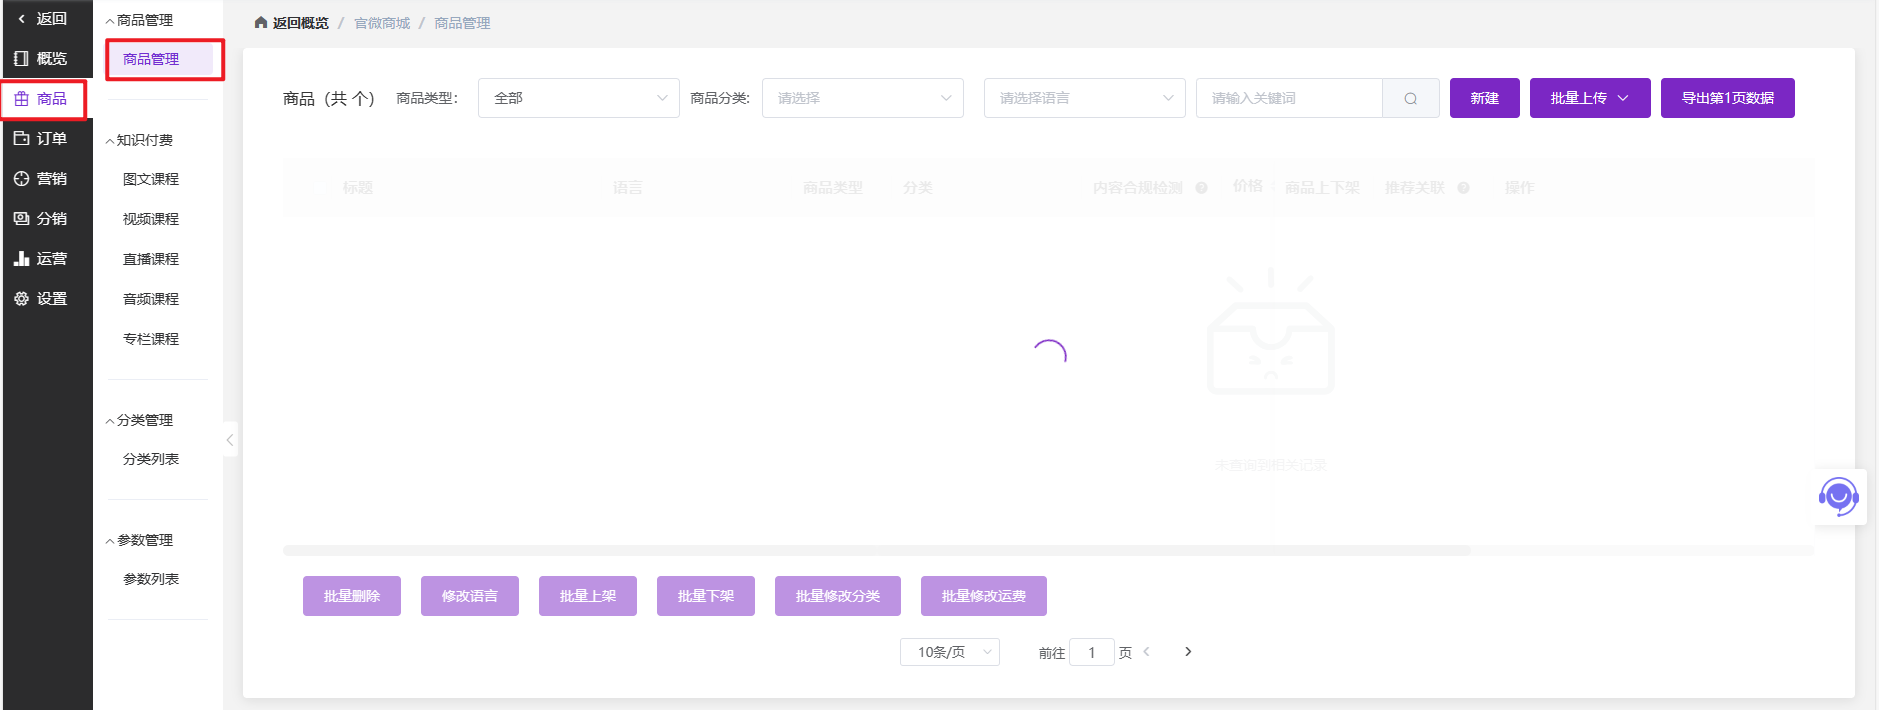Click the home icon in the breadcrumb
This screenshot has width=1879, height=710.
tap(261, 22)
